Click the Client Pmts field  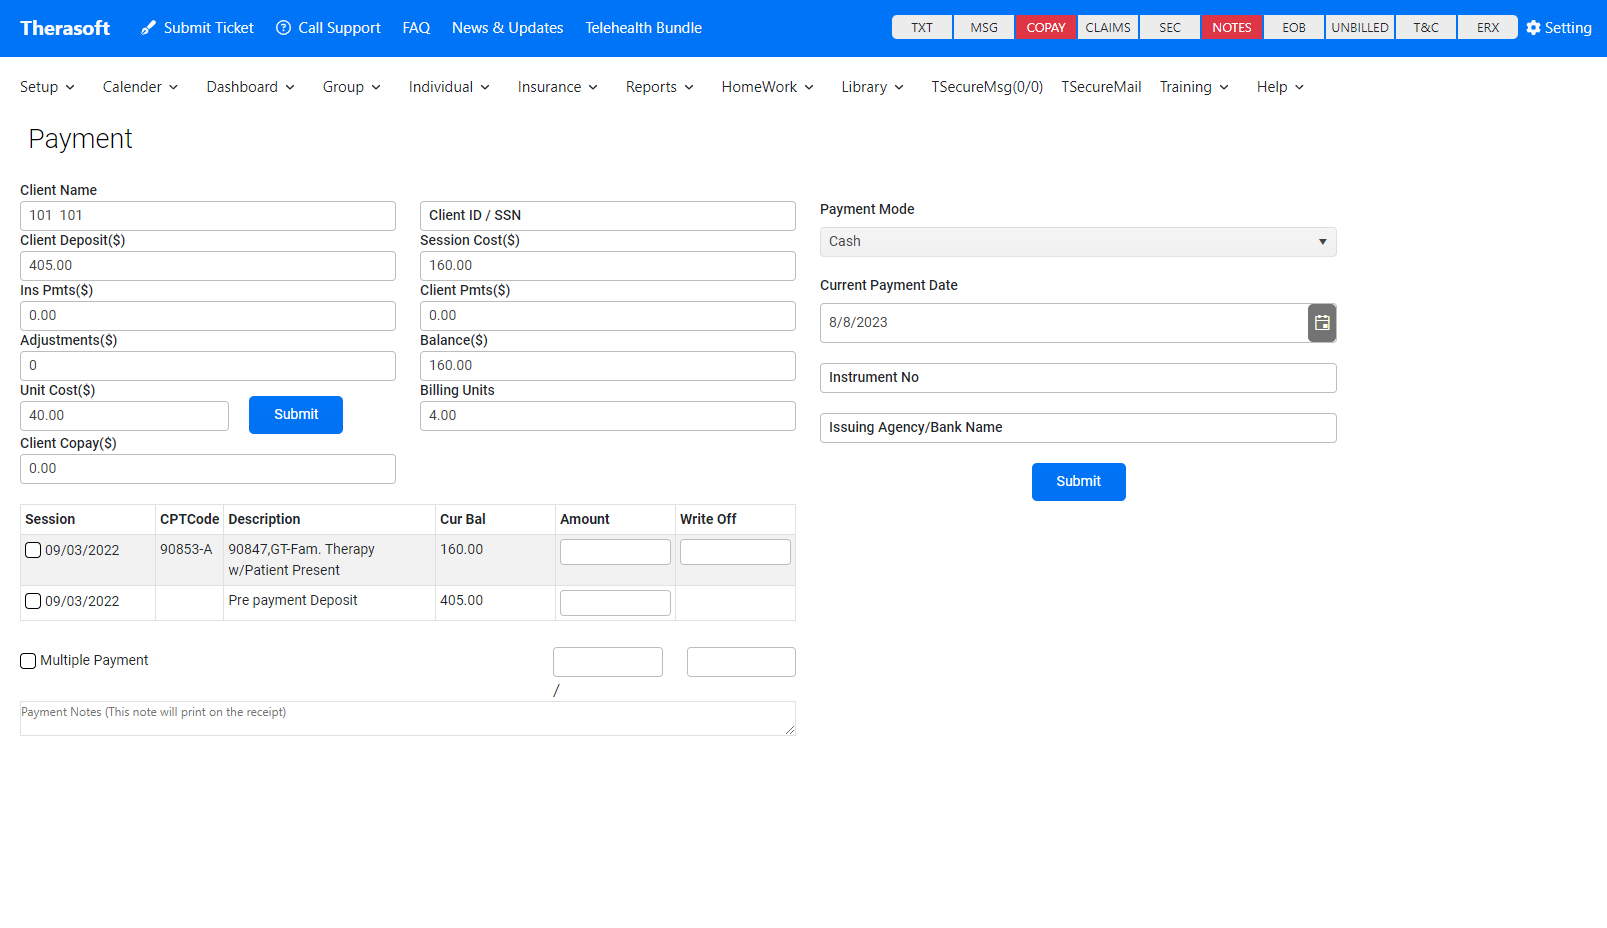pyautogui.click(x=608, y=316)
